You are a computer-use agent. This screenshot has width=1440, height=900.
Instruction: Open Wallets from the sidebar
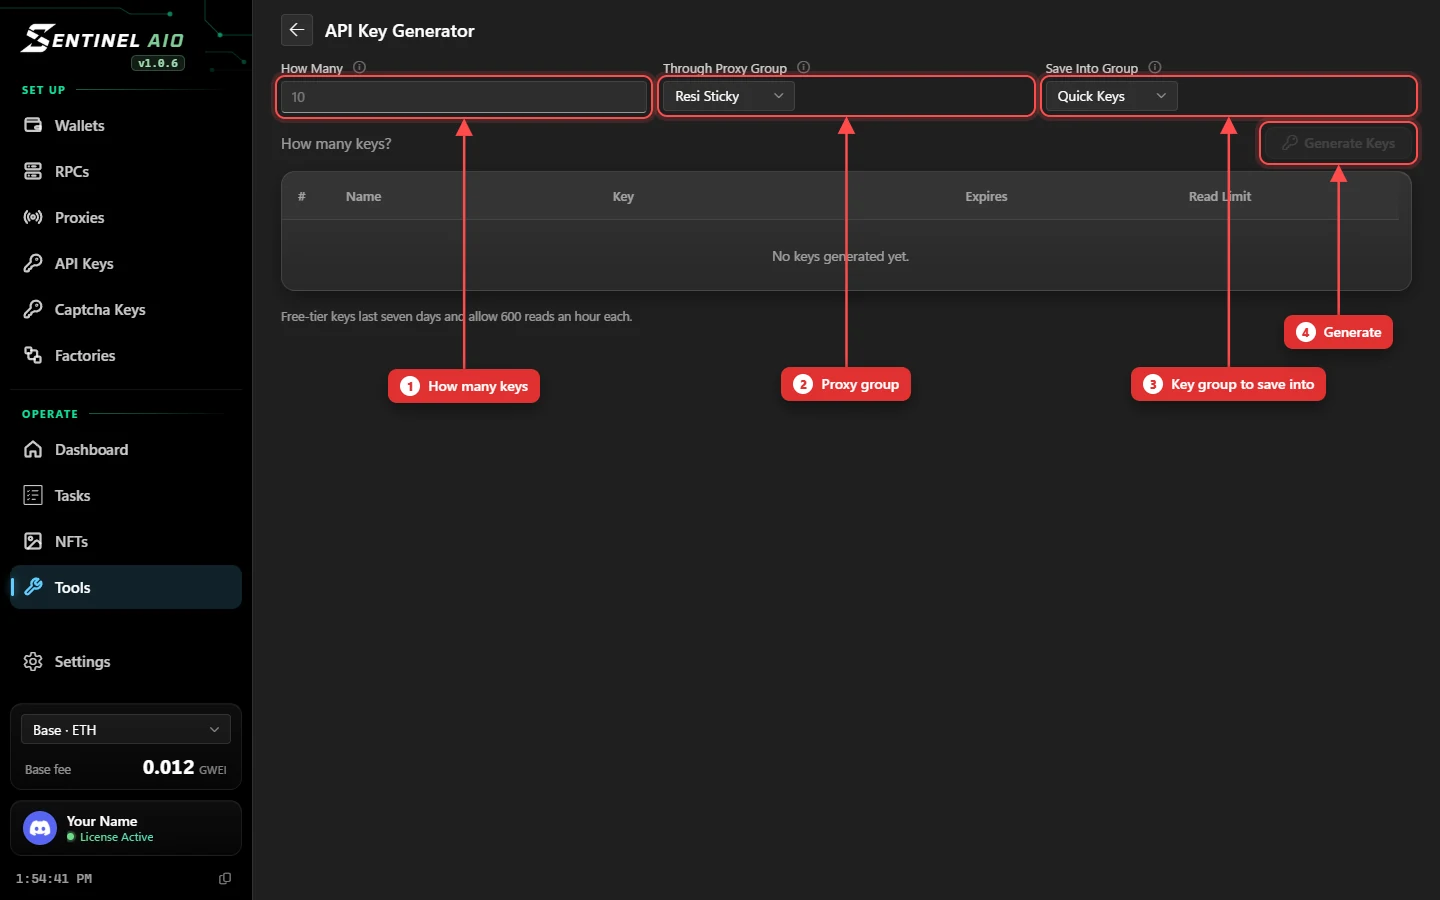click(x=126, y=125)
